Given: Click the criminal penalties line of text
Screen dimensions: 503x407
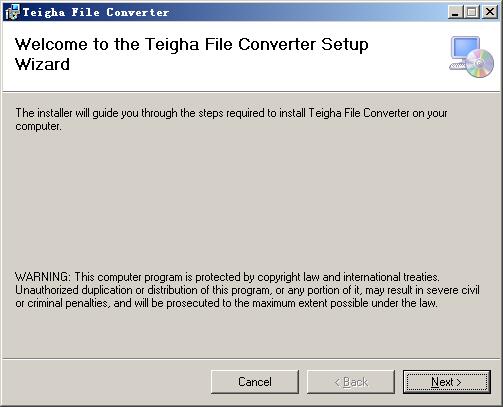Looking at the screenshot, I should click(x=226, y=303).
